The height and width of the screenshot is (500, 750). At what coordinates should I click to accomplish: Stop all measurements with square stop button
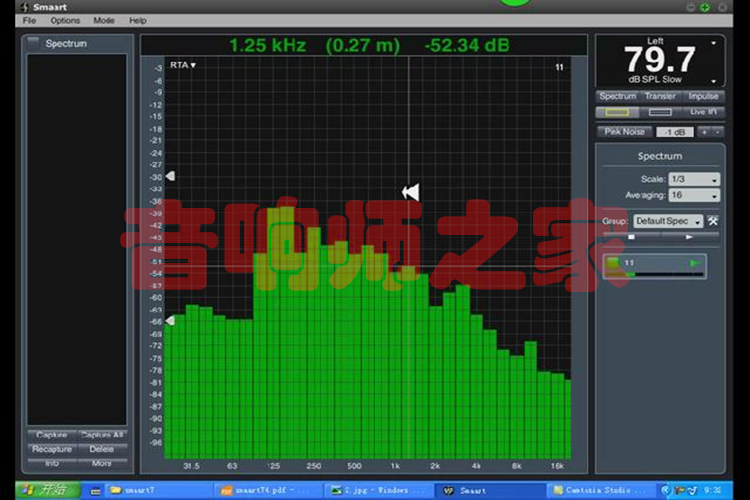(631, 237)
